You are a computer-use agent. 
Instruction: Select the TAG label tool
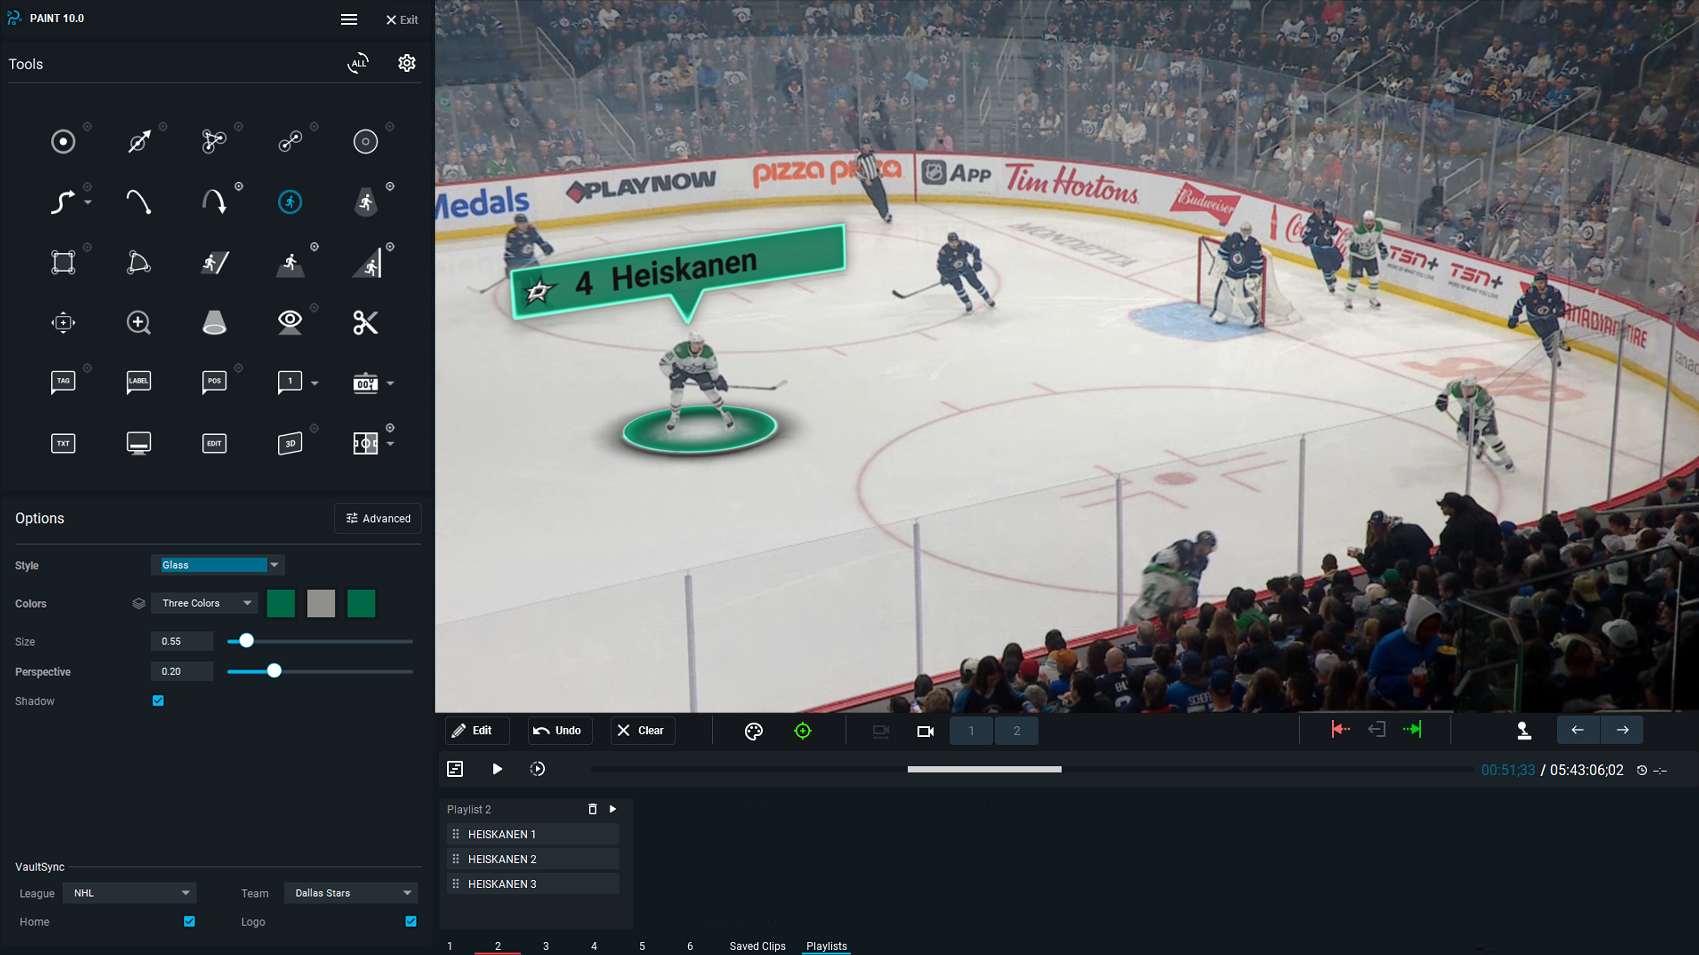click(63, 382)
